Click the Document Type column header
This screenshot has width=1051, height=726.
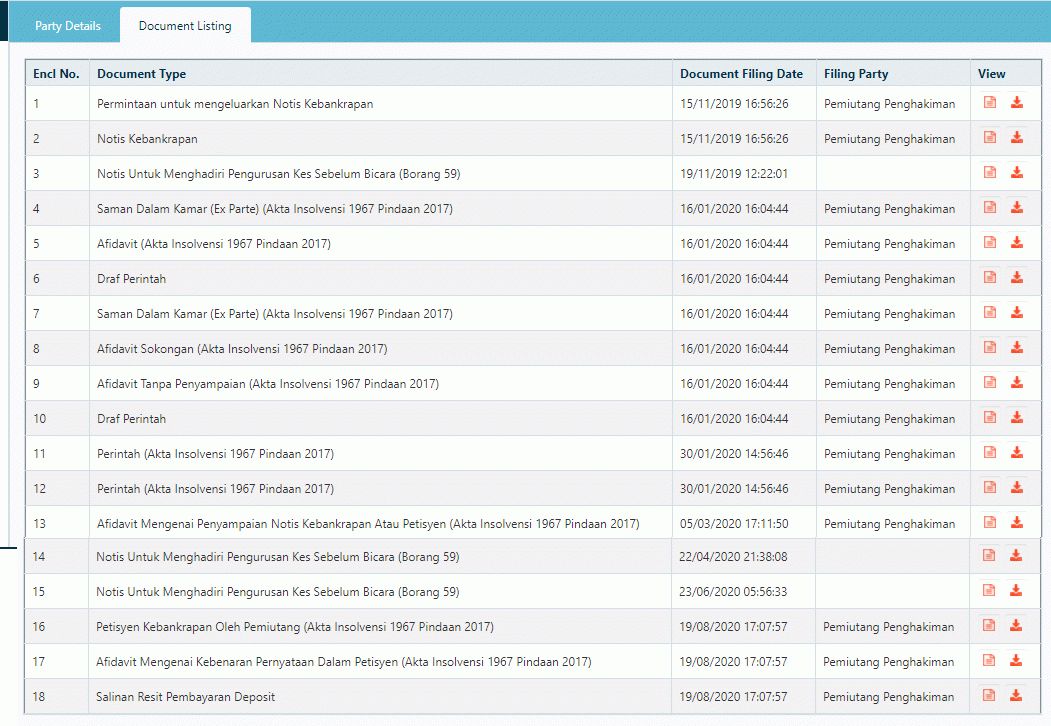point(141,74)
